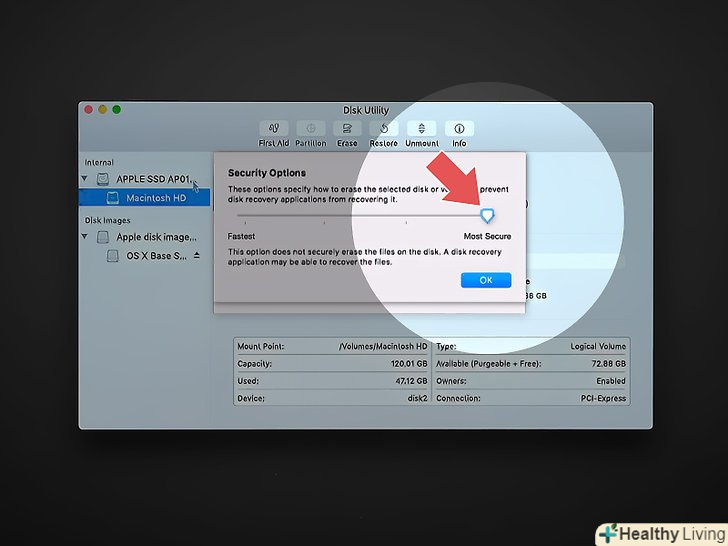Click the Disk Images sidebar section header

point(107,221)
